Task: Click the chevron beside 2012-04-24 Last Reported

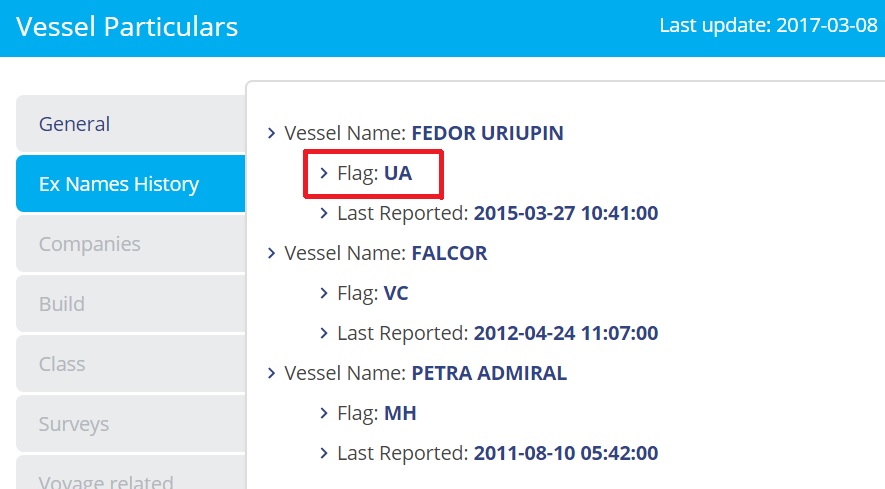Action: click(x=324, y=333)
